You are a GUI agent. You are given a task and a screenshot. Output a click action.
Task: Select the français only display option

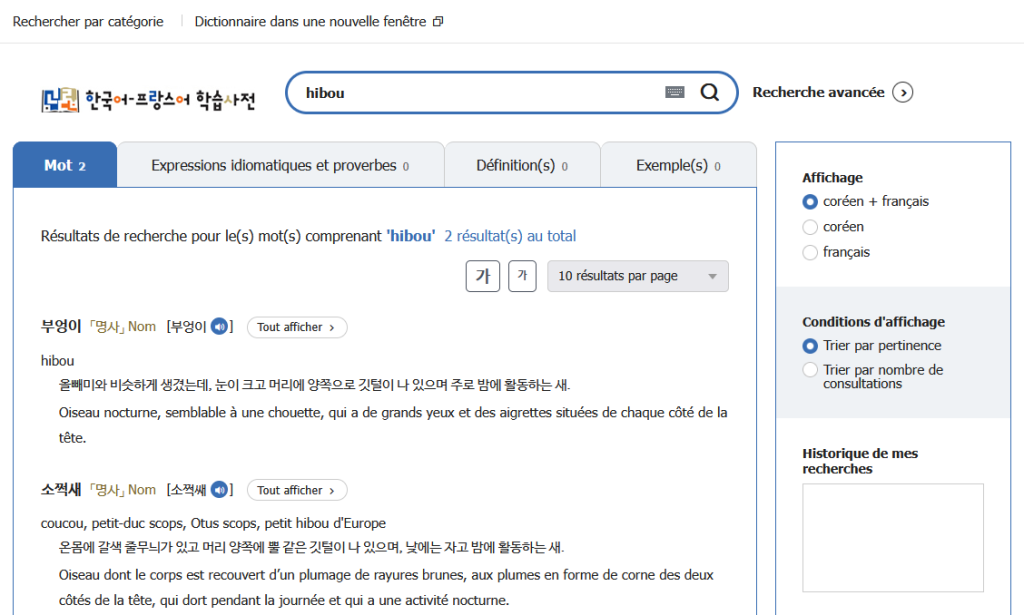point(810,253)
